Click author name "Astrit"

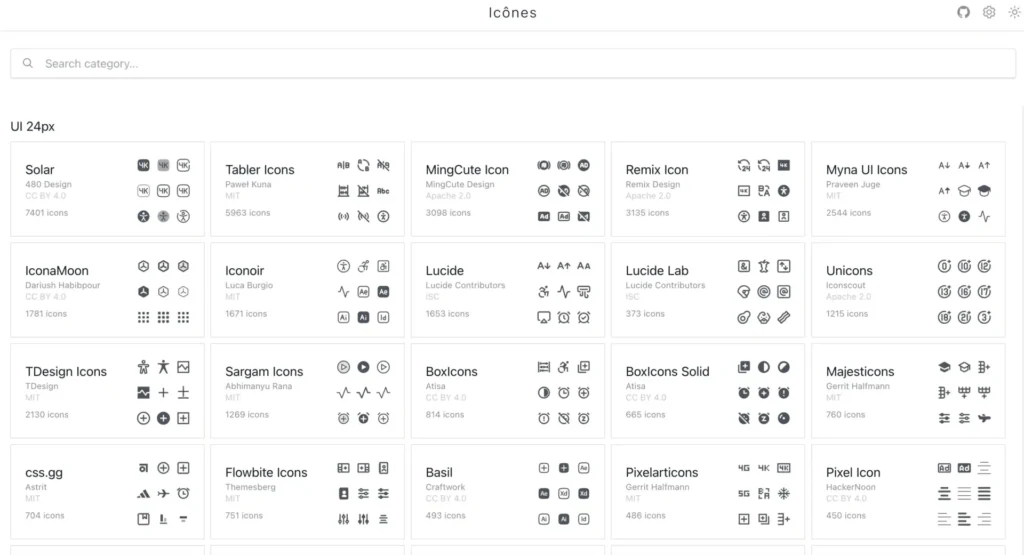[x=36, y=487]
